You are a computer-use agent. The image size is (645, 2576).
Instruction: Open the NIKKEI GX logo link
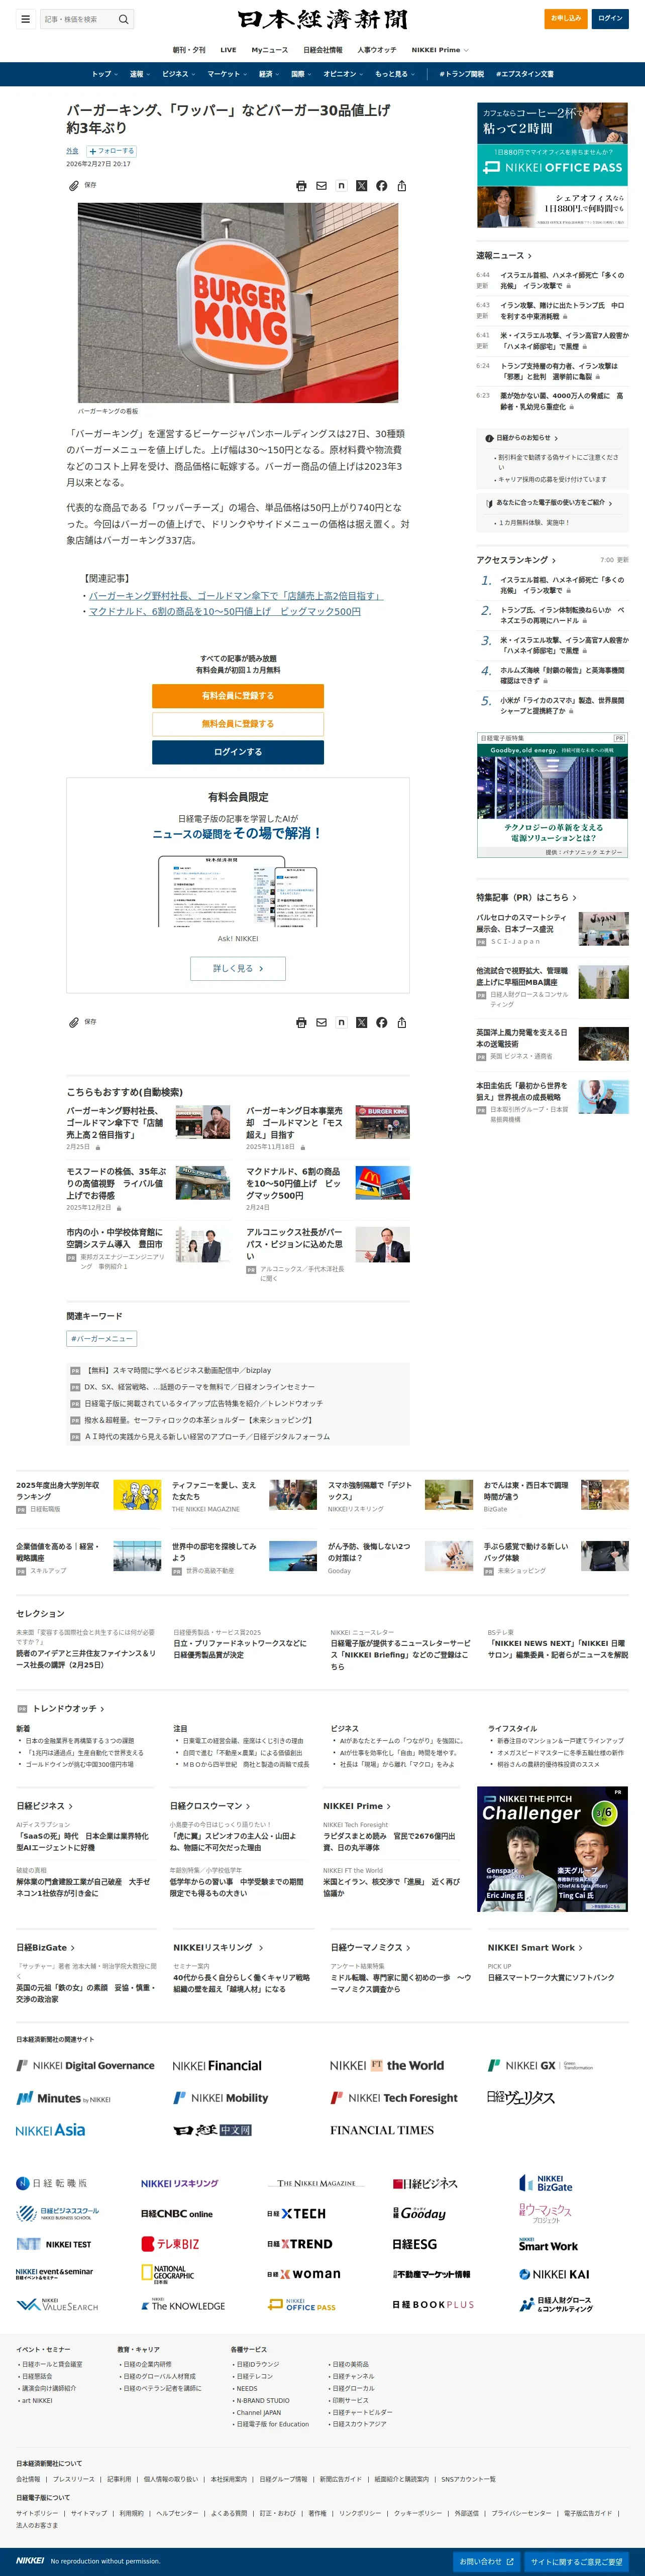[540, 2065]
